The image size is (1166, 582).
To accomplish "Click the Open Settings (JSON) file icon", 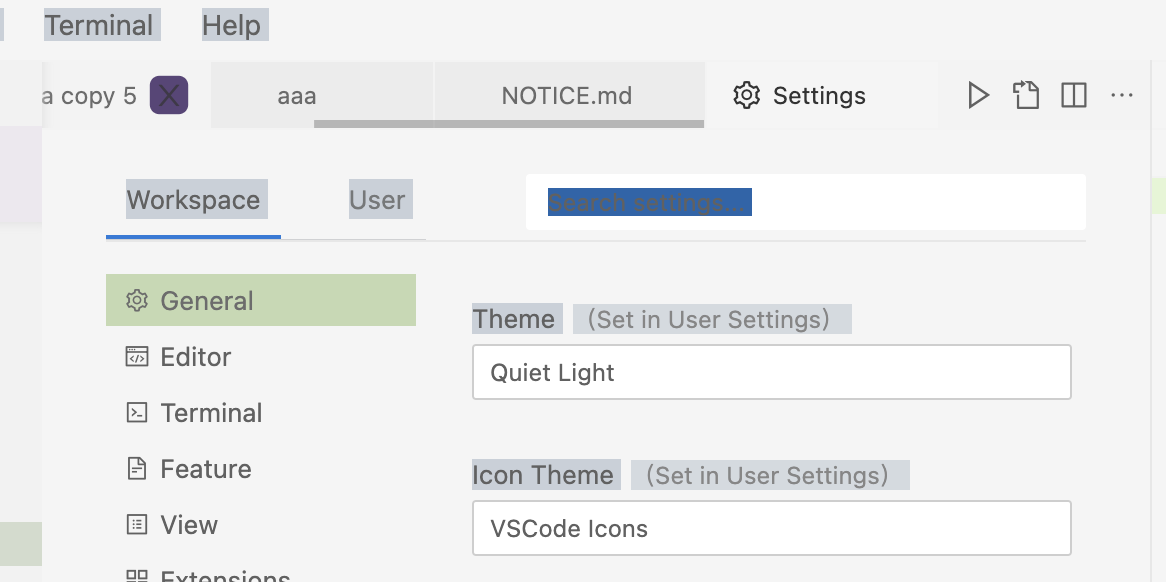I will [1026, 96].
